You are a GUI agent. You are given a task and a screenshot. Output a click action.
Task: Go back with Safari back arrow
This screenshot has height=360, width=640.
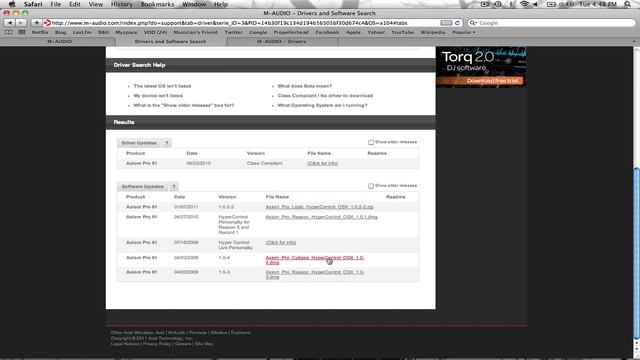click(x=10, y=23)
